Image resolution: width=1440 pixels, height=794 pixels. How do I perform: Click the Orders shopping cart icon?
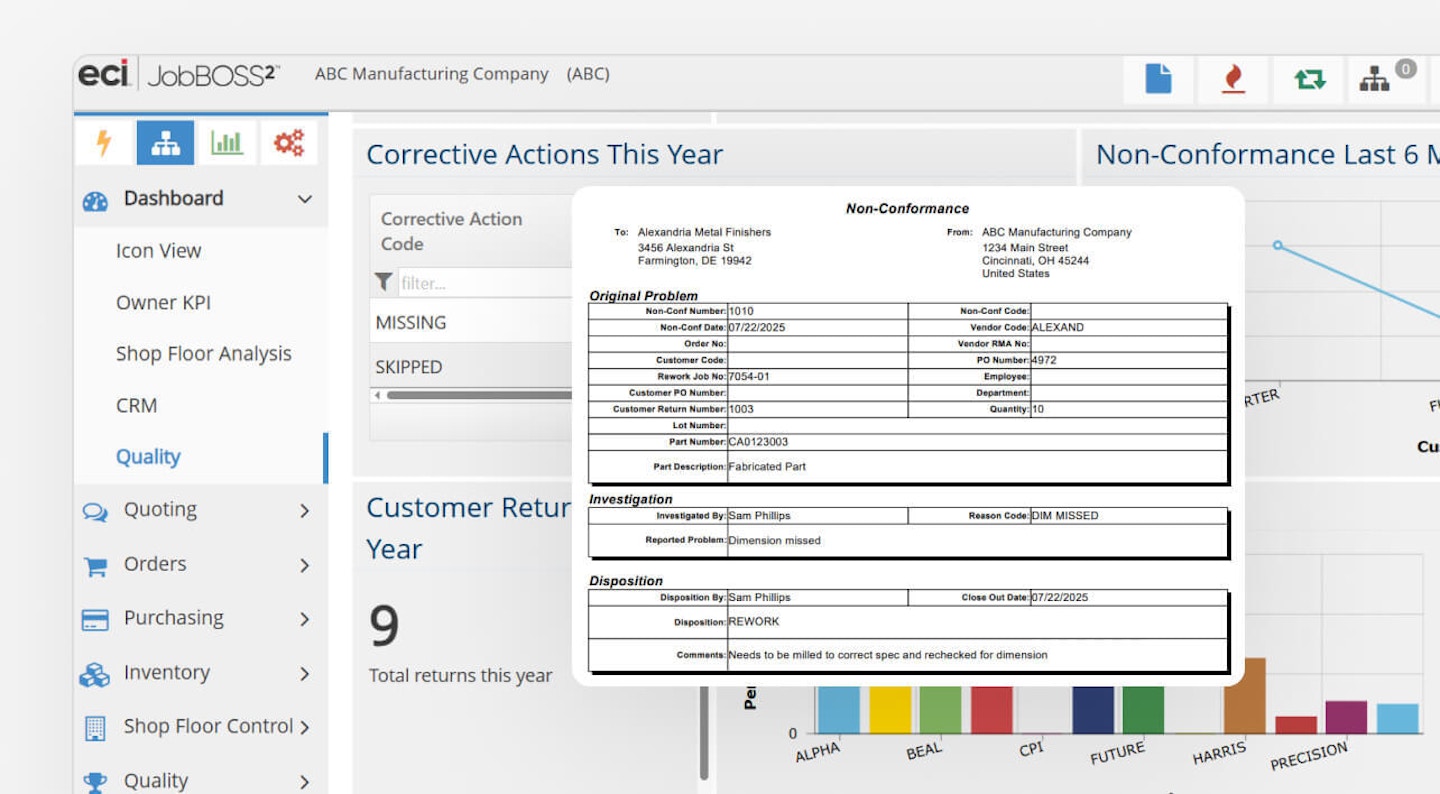(96, 566)
